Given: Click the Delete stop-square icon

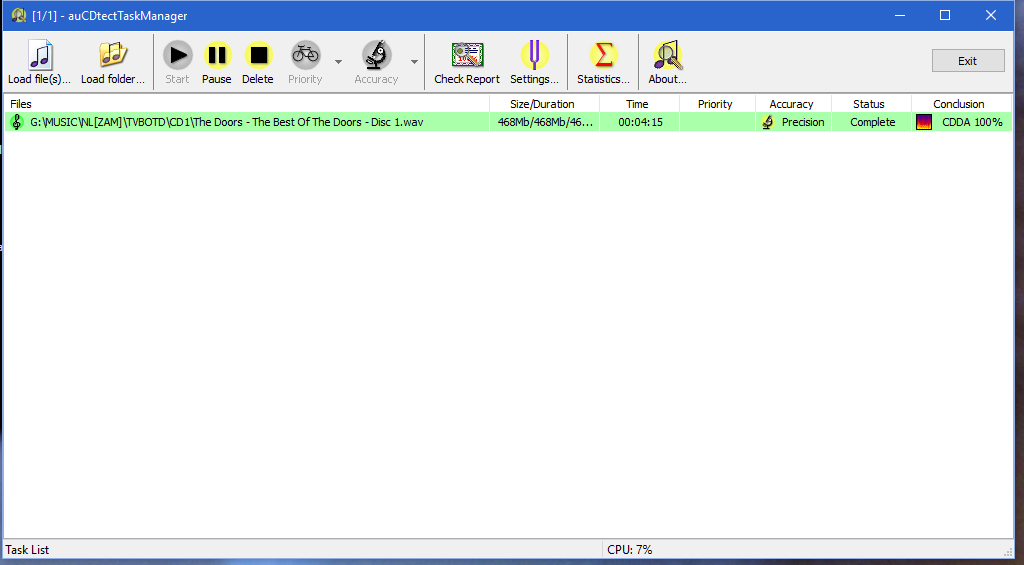Looking at the screenshot, I should (258, 55).
